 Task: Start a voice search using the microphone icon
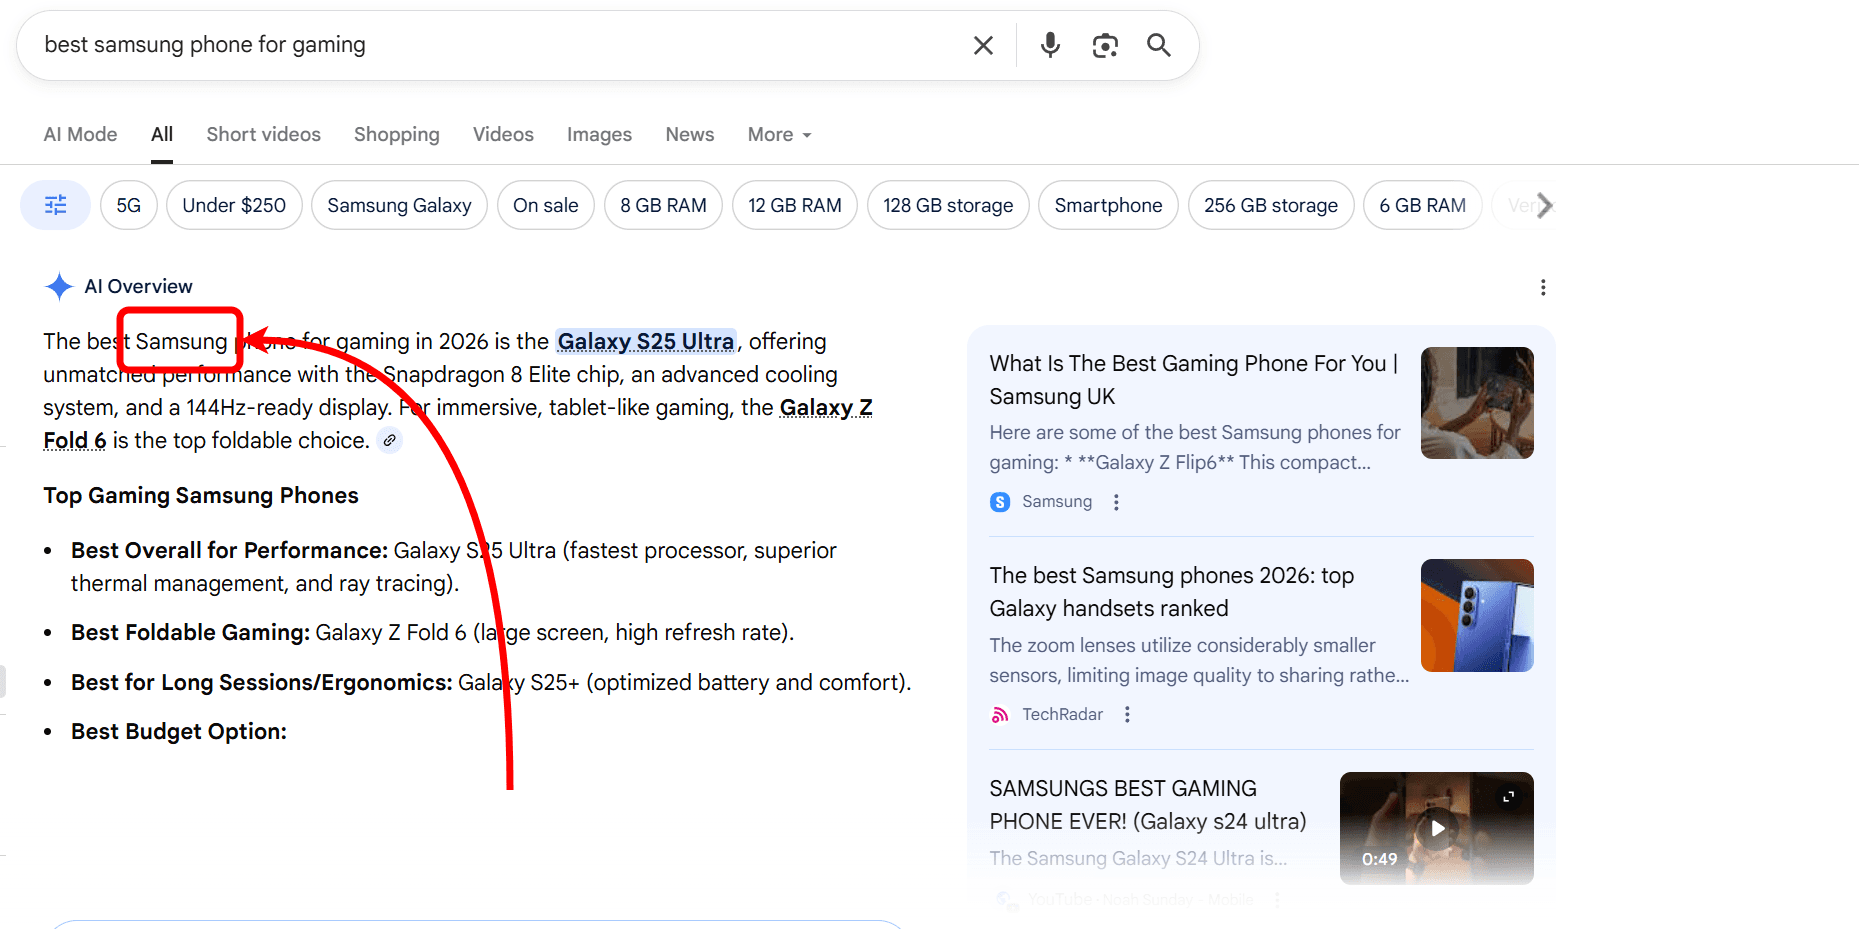1049,45
